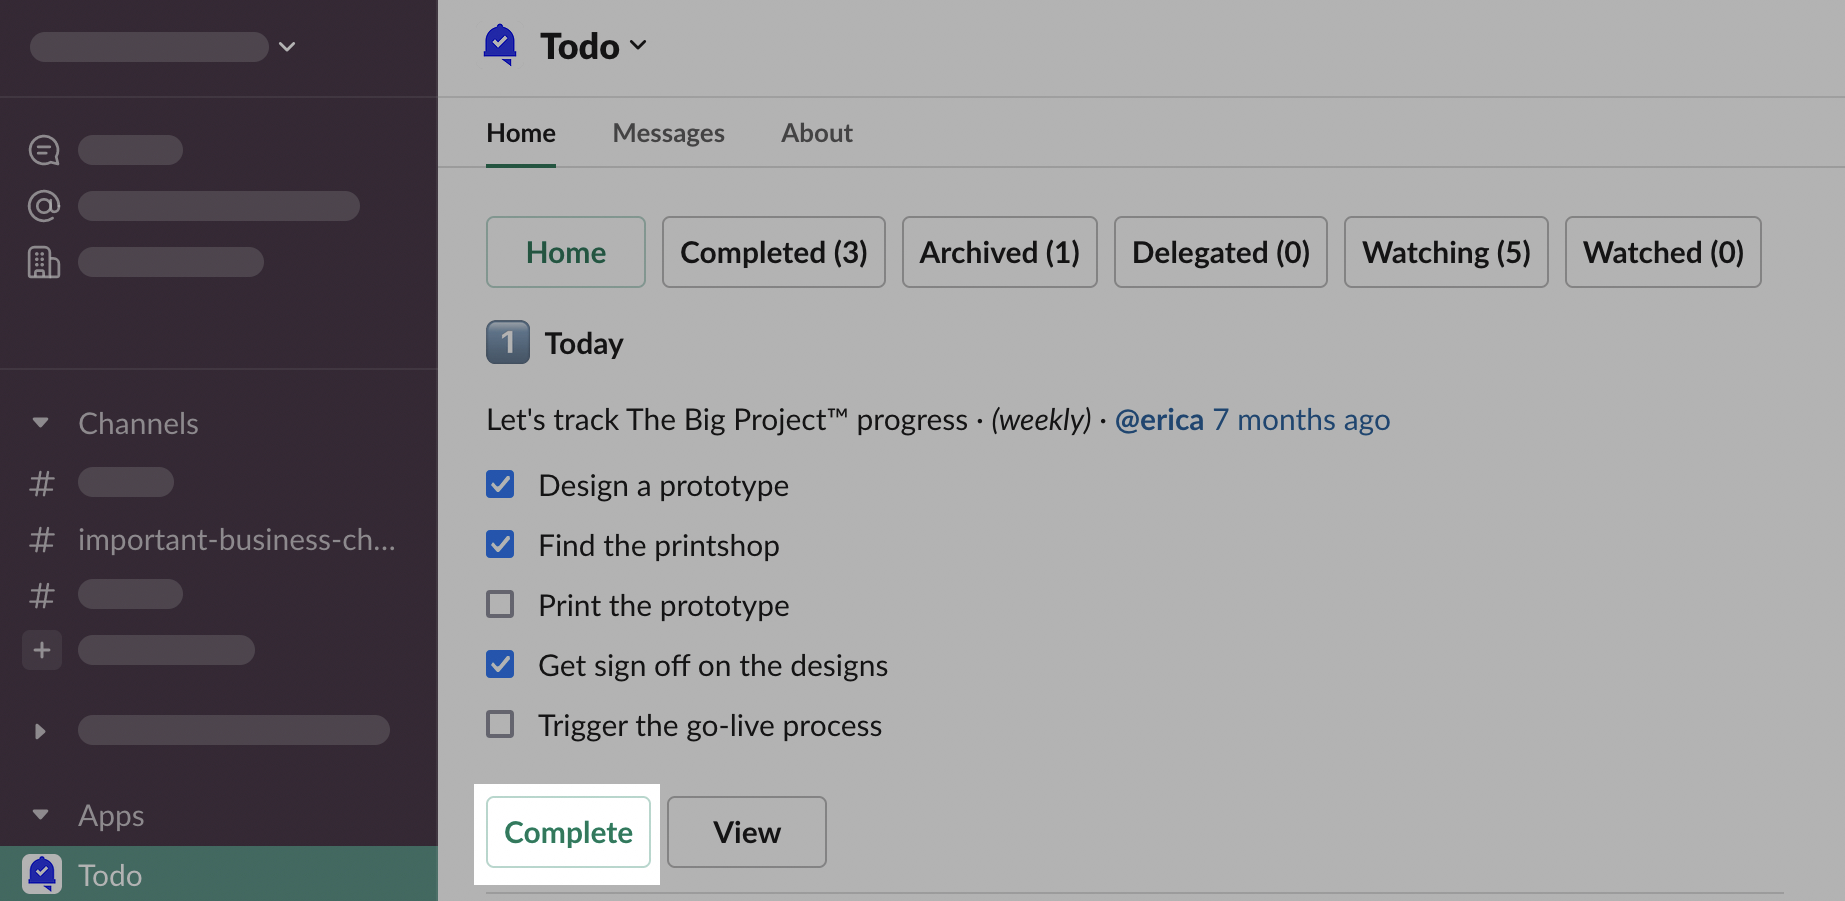Check the Trigger the go-live process checkbox
1845x901 pixels.
tap(500, 724)
